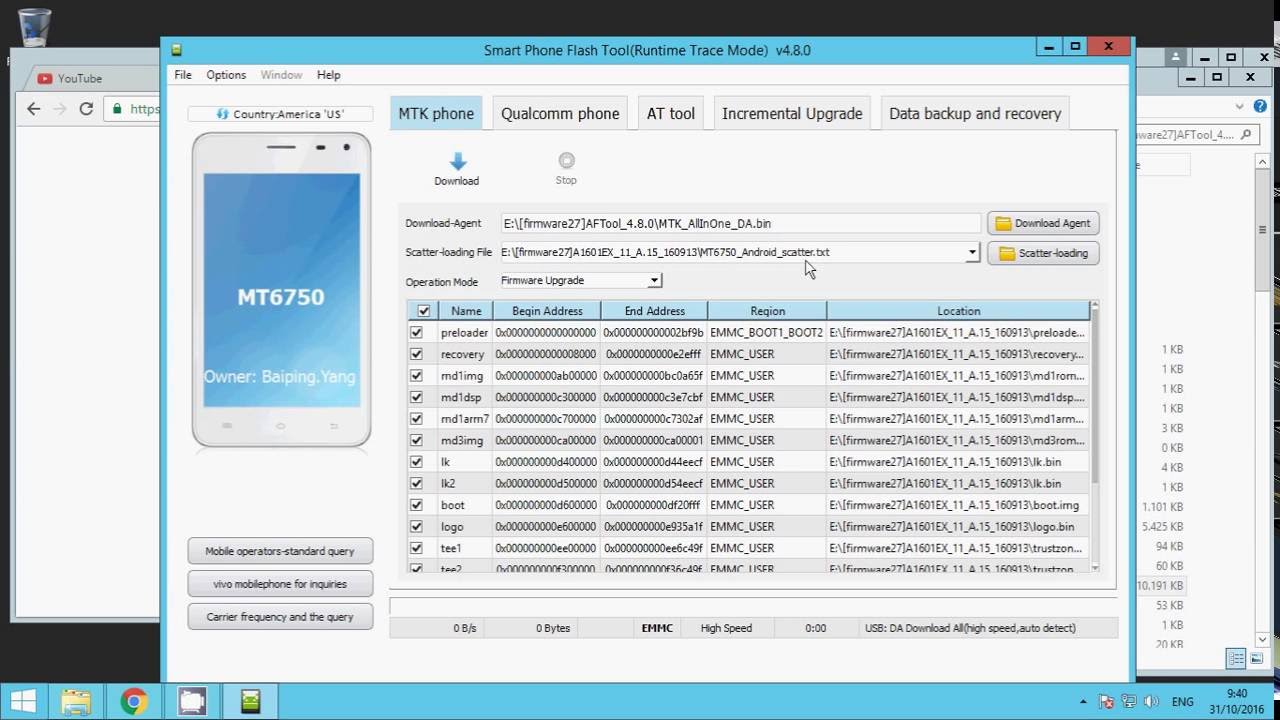1280x720 pixels.
Task: Click the partition table vertical scrollbar
Action: click(x=1094, y=436)
